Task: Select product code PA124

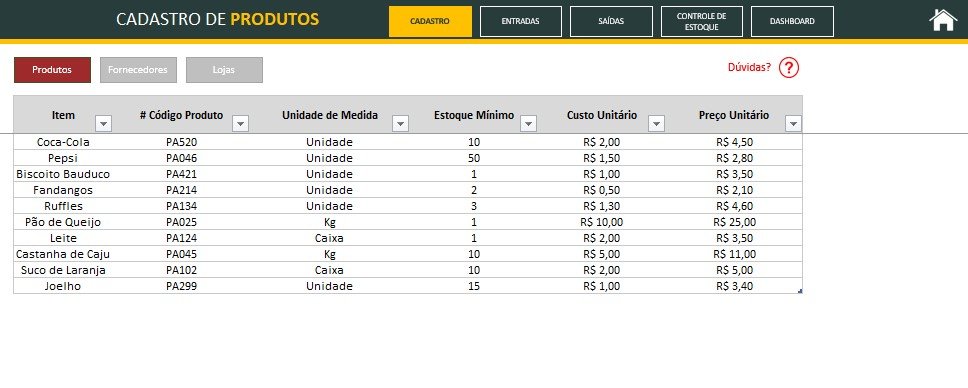Action: click(182, 238)
